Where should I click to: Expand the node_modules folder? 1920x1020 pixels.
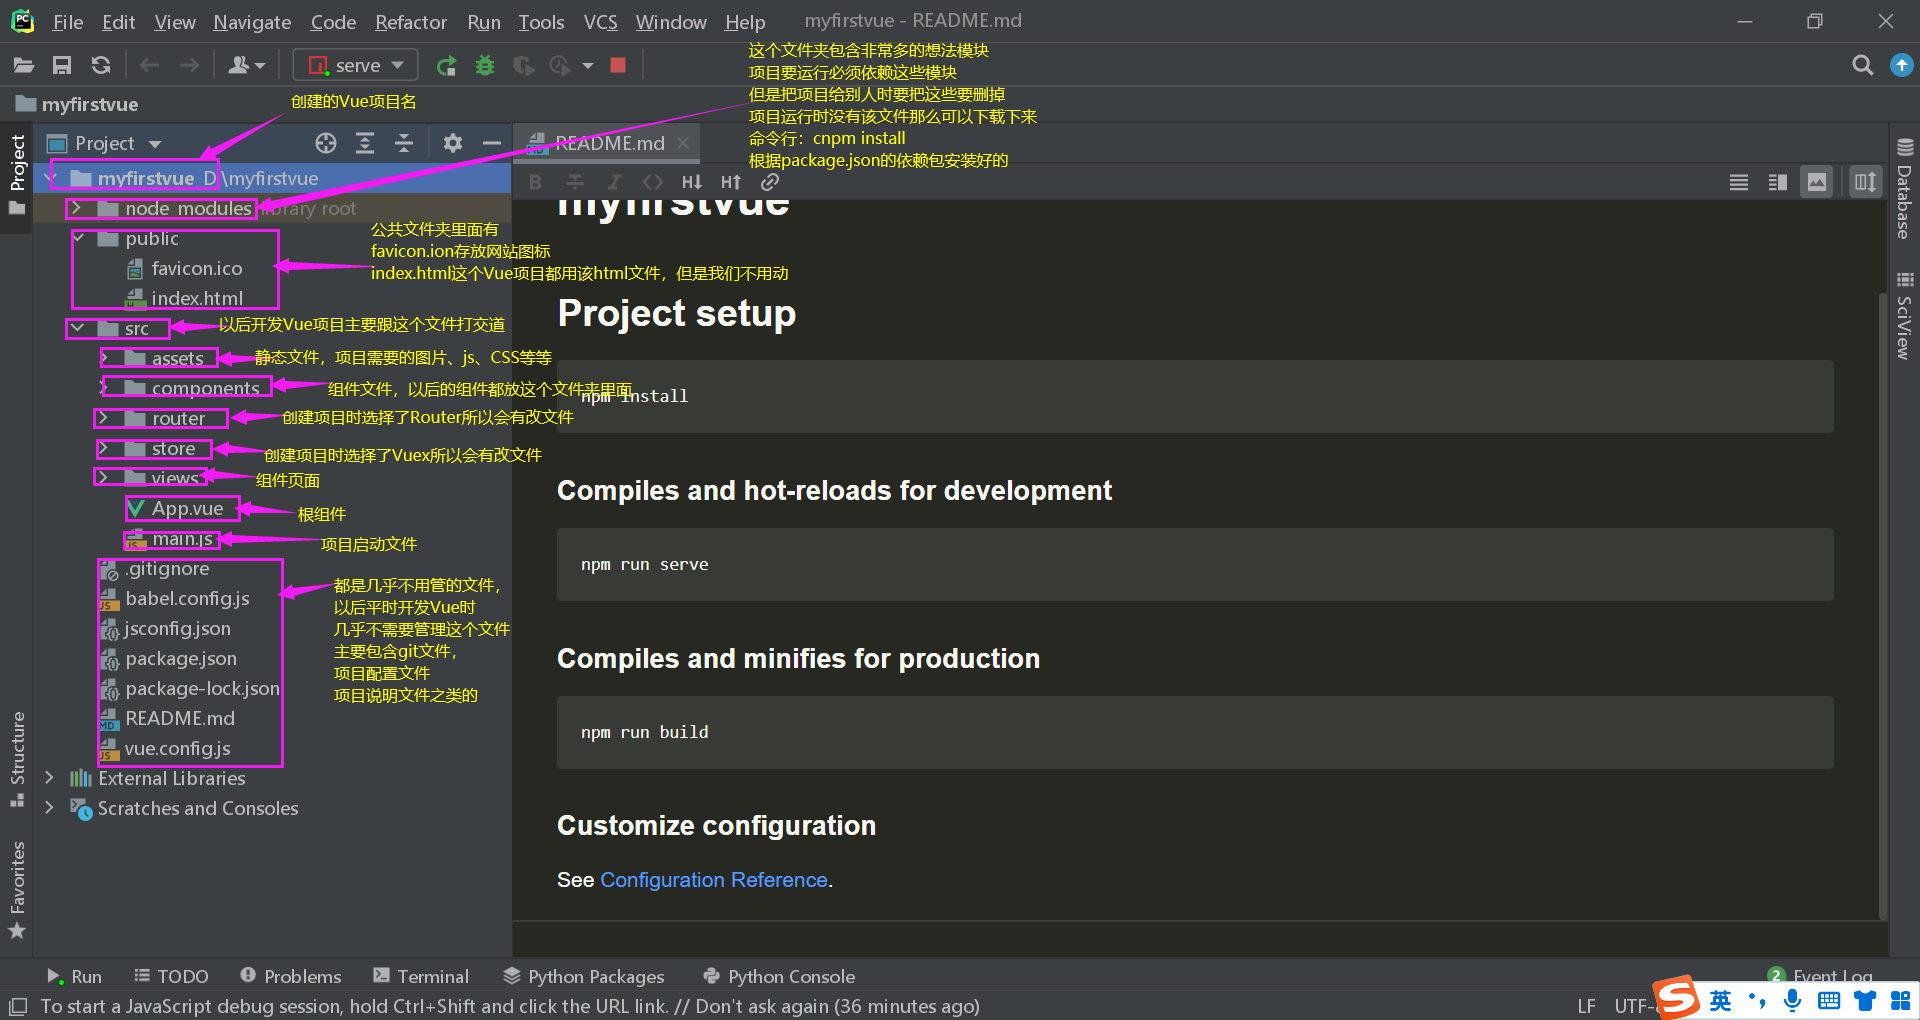(76, 208)
